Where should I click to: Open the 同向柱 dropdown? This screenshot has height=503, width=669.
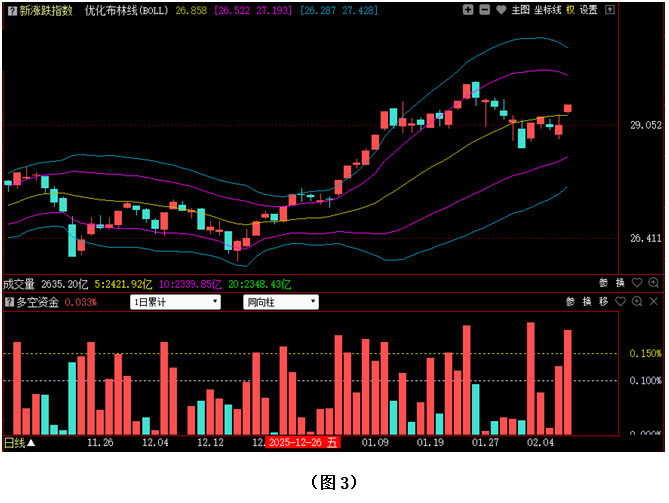click(281, 302)
